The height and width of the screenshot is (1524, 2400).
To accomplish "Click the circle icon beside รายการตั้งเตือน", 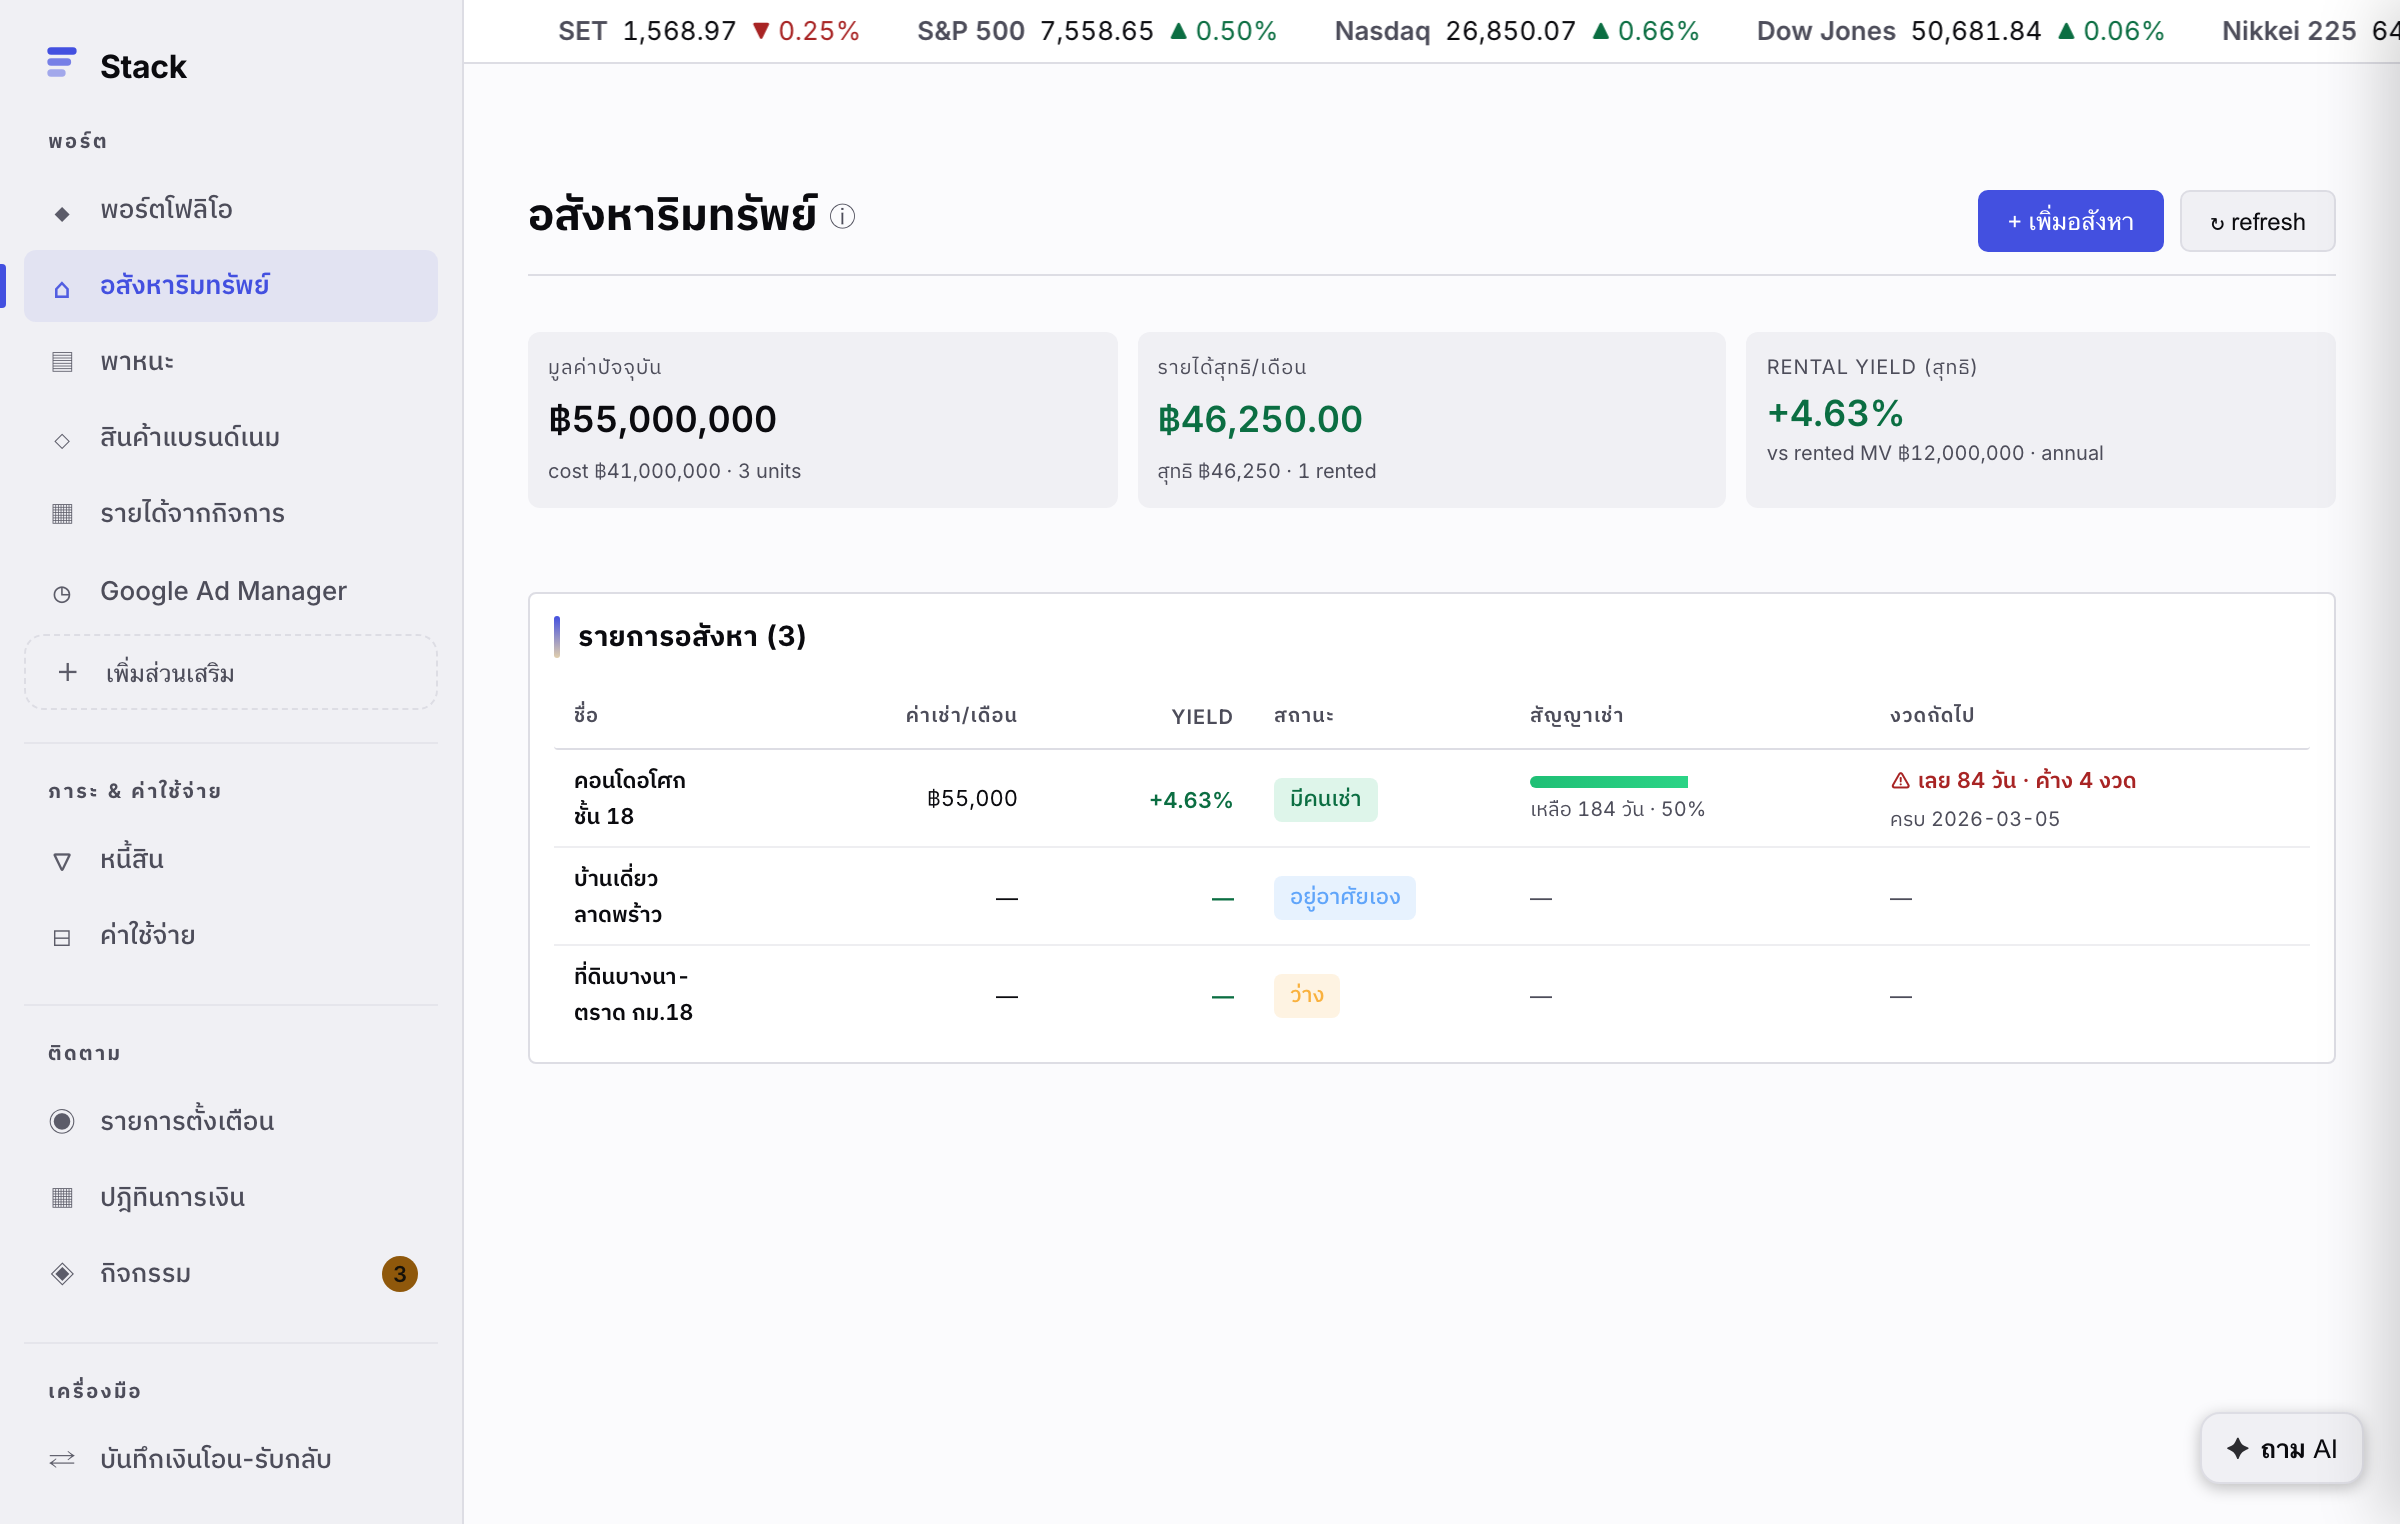I will point(62,1121).
